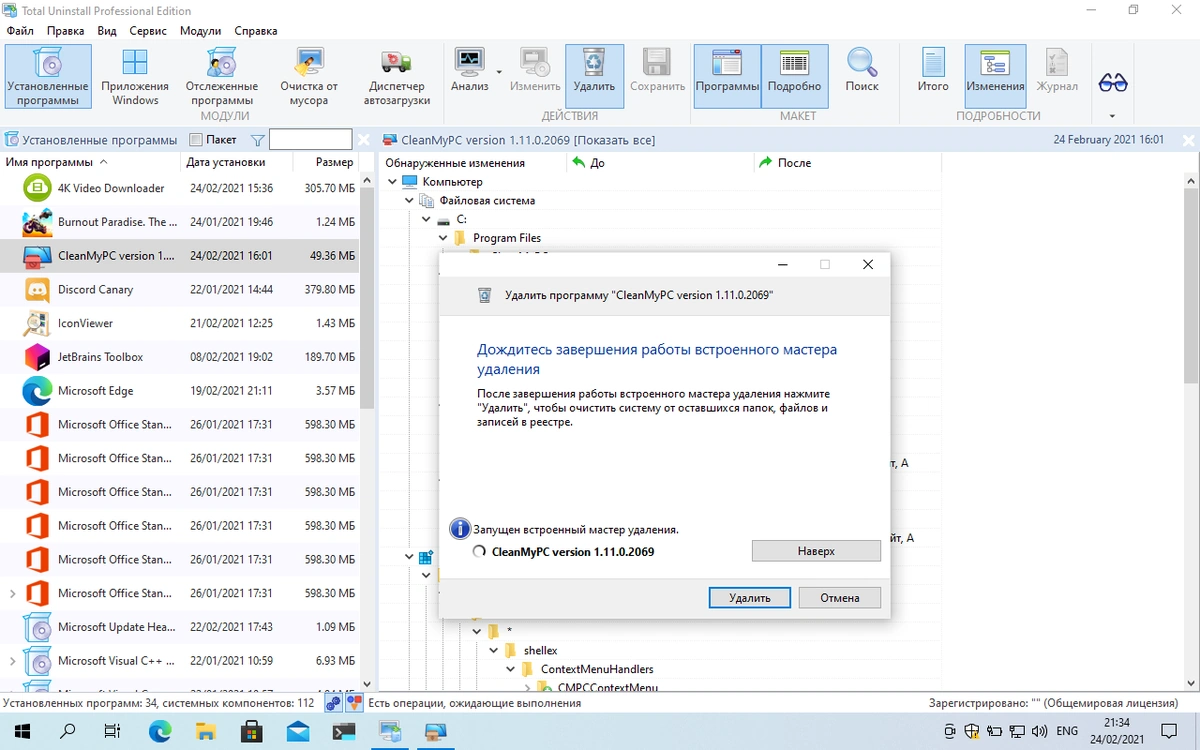The image size is (1200, 750).
Task: Open the View (Вид) menu
Action: (x=107, y=31)
